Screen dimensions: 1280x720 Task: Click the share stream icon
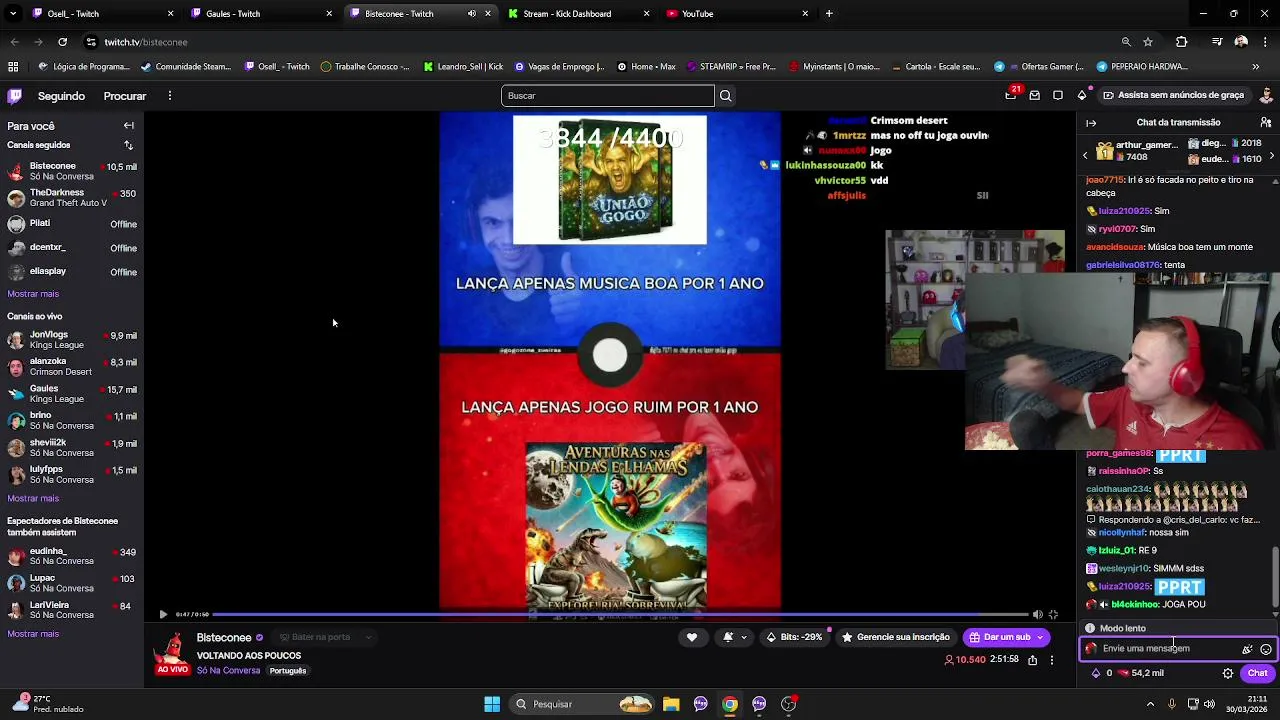point(1032,660)
